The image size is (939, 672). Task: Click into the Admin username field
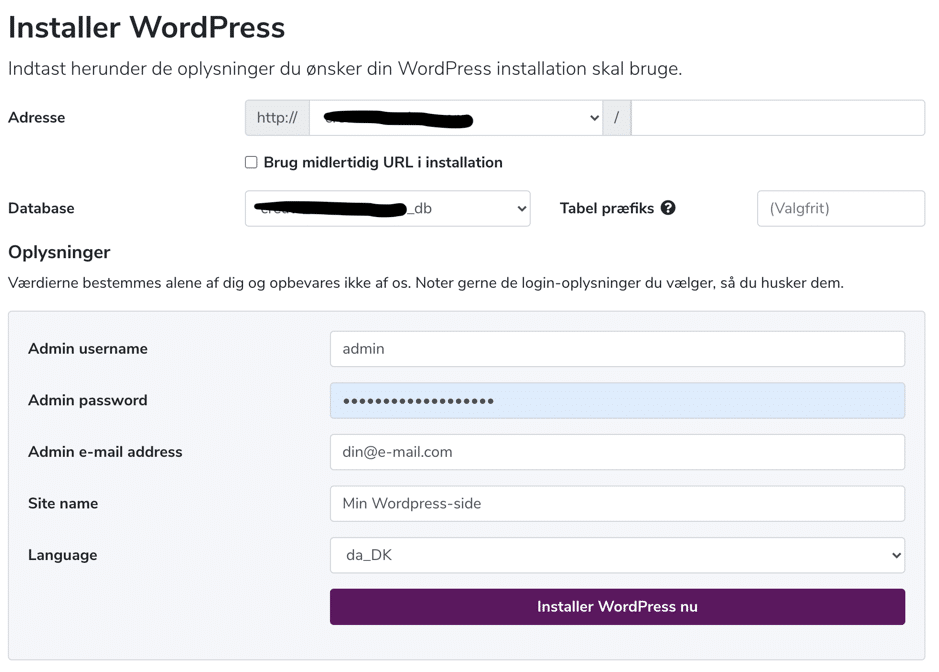[617, 349]
